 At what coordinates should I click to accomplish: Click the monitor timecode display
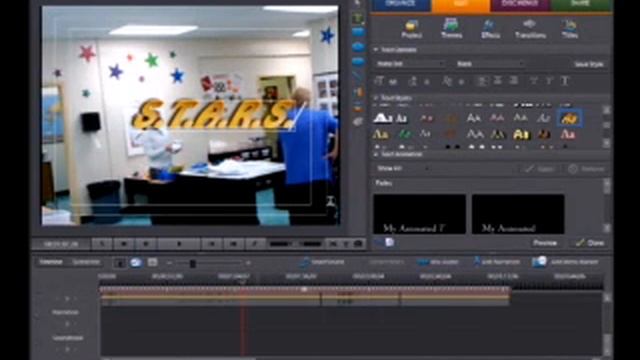61,244
